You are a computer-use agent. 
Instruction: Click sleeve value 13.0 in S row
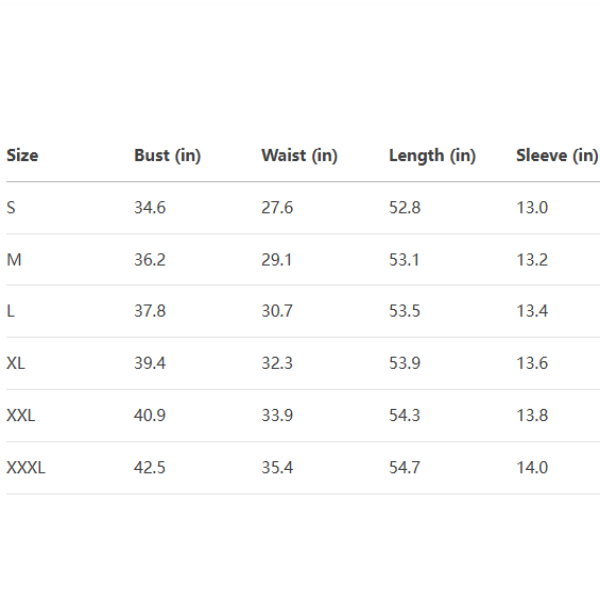(x=532, y=208)
